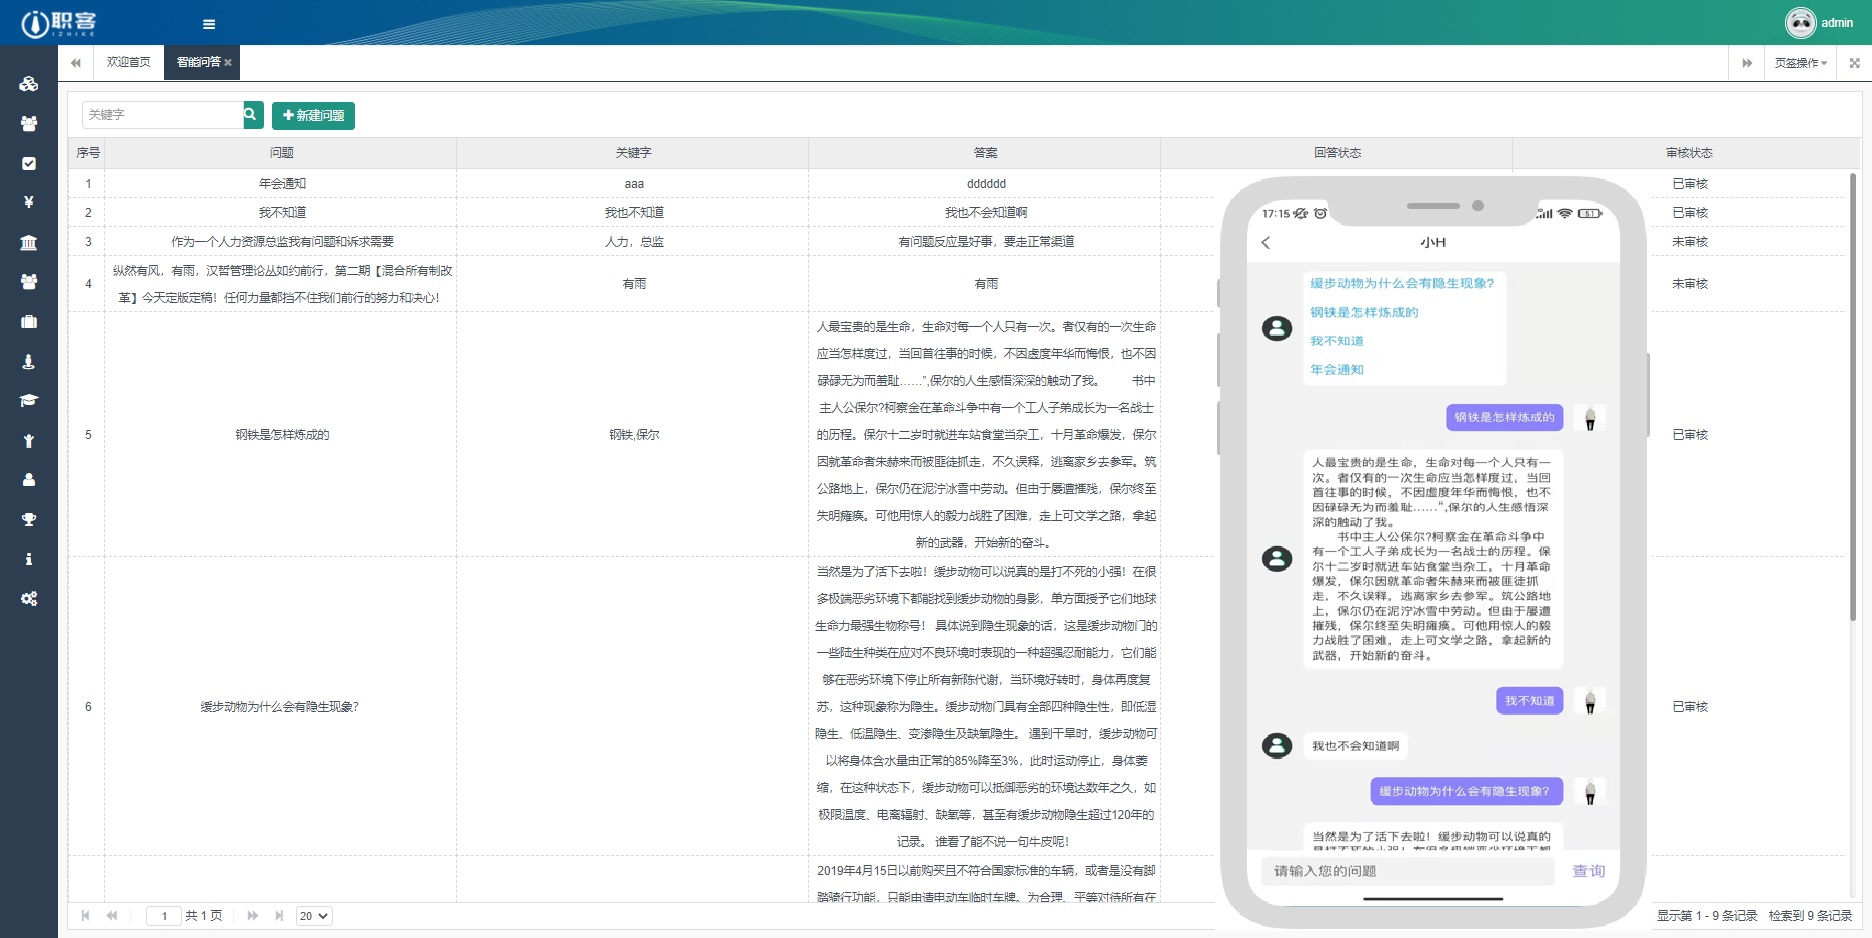Click into the 关键字 search field
1872x938 pixels.
(x=162, y=115)
